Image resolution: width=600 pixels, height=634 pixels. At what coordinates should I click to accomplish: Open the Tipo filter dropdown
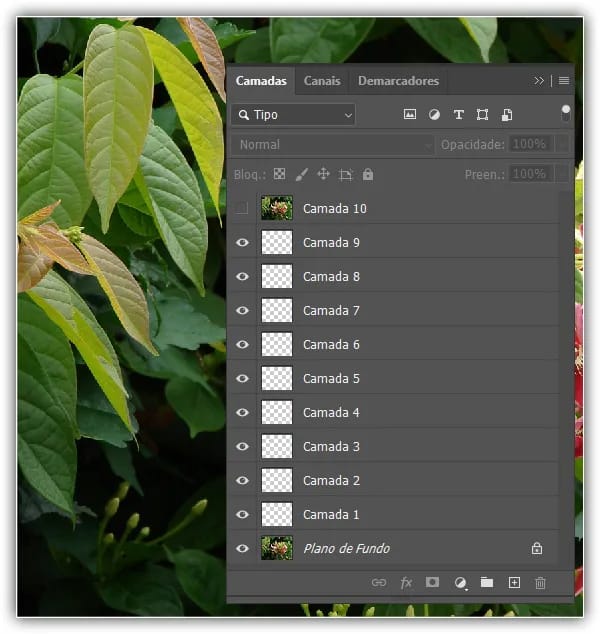tap(293, 115)
